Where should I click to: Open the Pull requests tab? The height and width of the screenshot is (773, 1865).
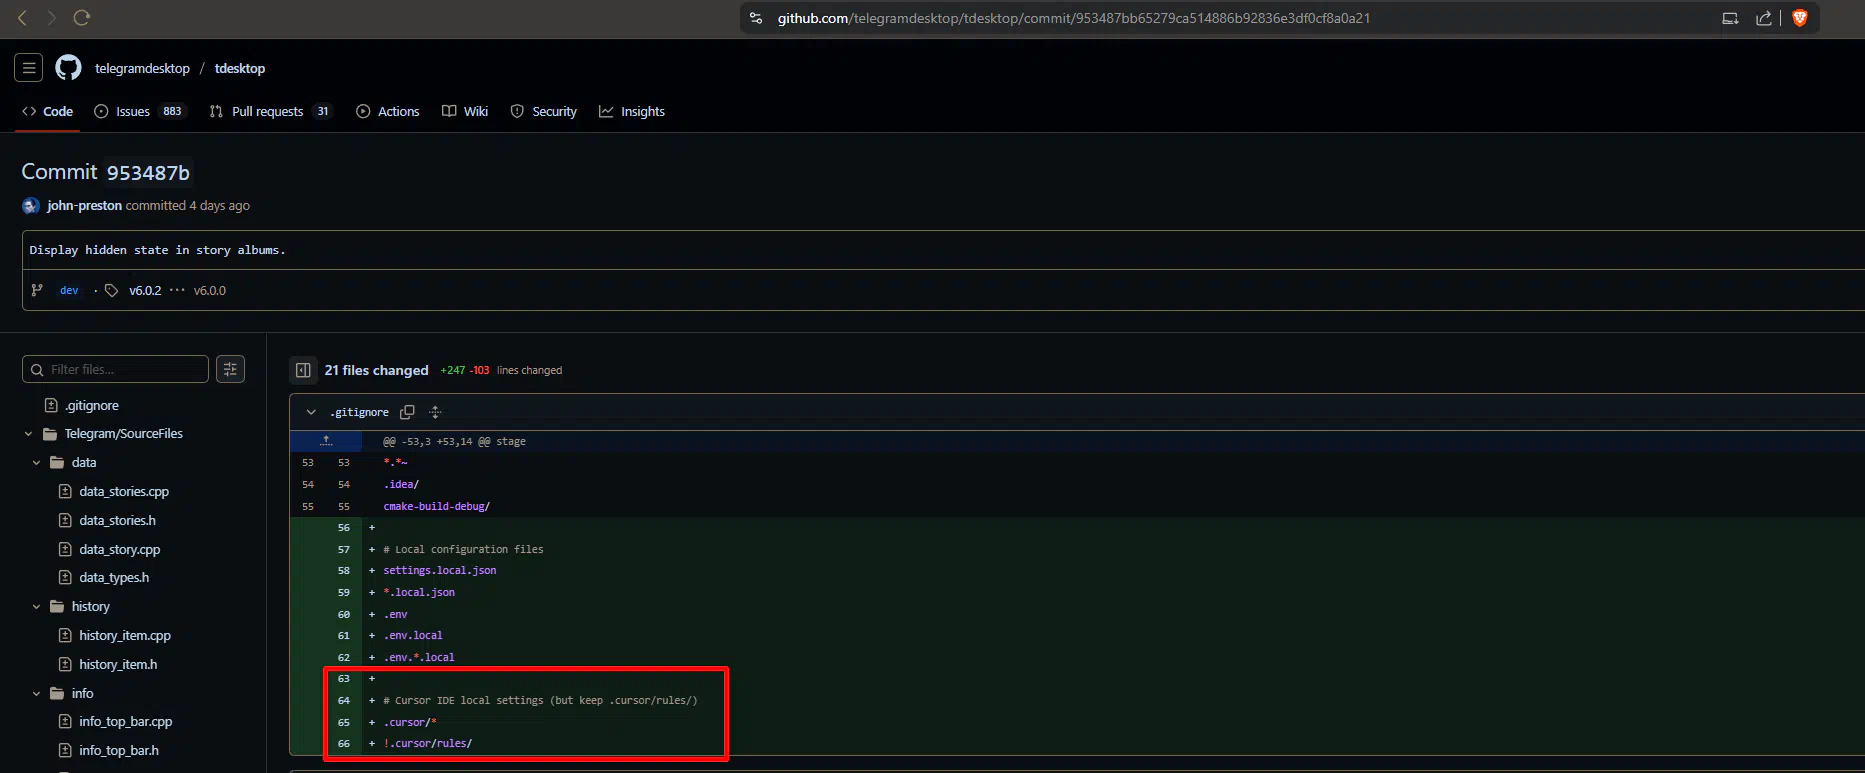(x=270, y=111)
